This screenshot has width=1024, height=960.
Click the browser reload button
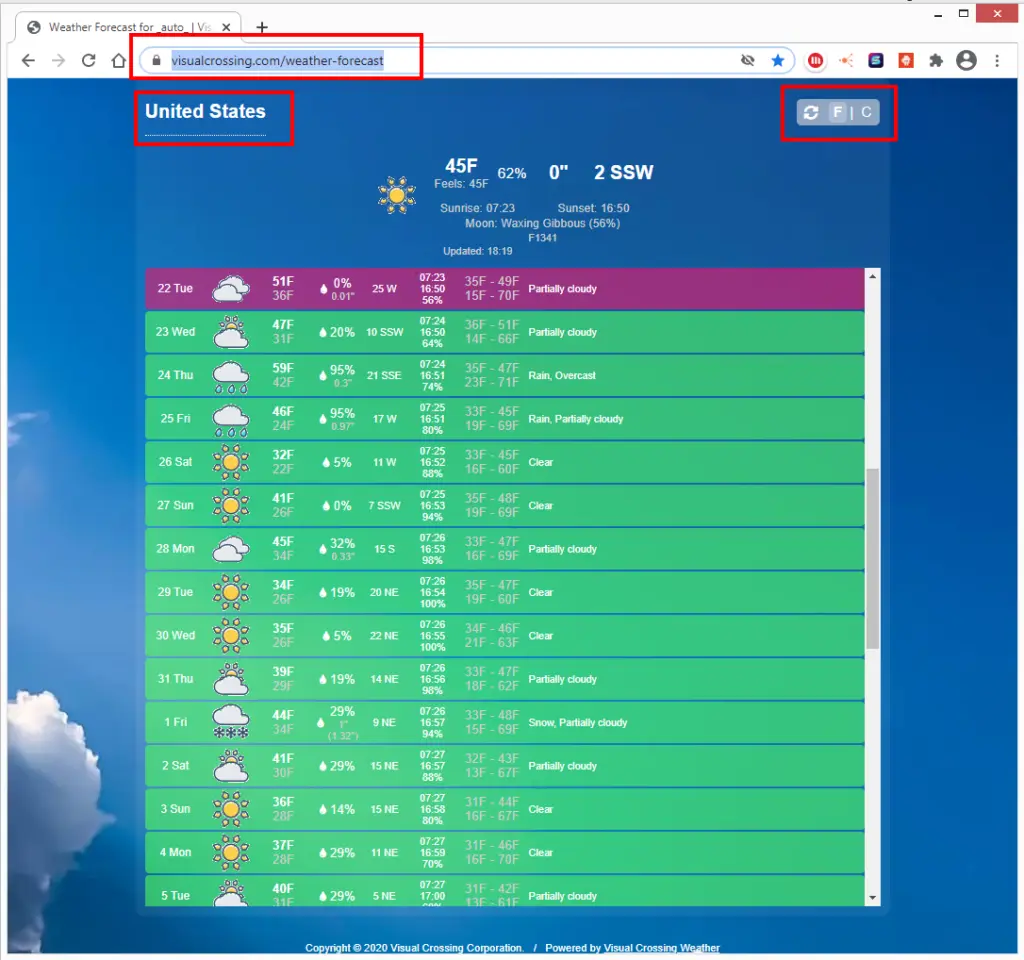click(88, 61)
